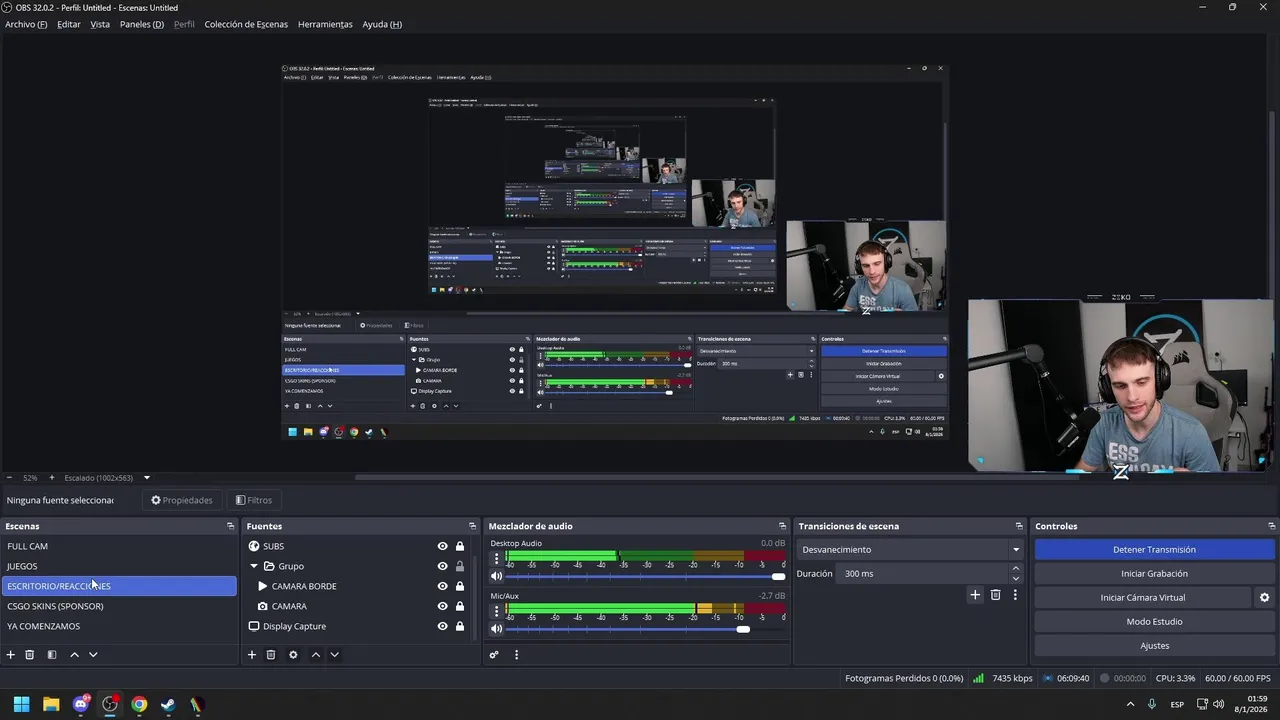Open the Vista menu
This screenshot has width=1280, height=720.
pyautogui.click(x=100, y=24)
